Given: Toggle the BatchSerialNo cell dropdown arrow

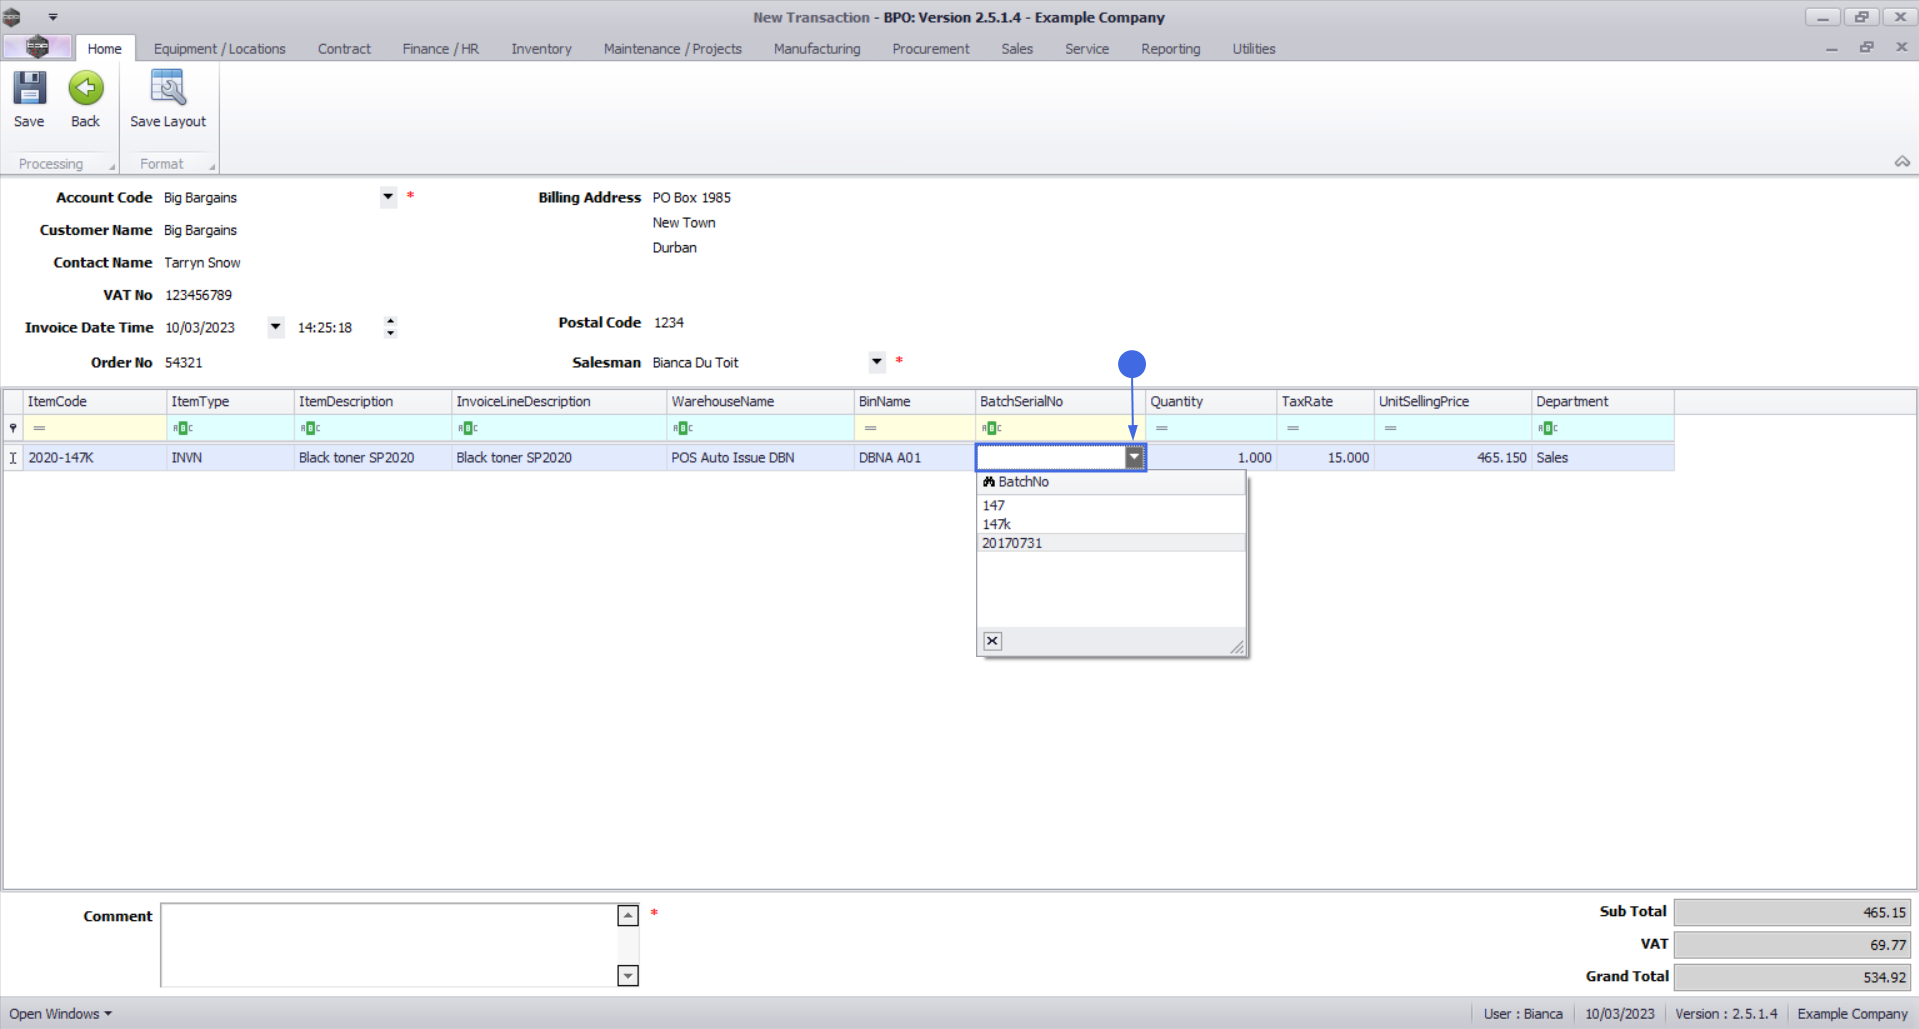Looking at the screenshot, I should pyautogui.click(x=1134, y=457).
